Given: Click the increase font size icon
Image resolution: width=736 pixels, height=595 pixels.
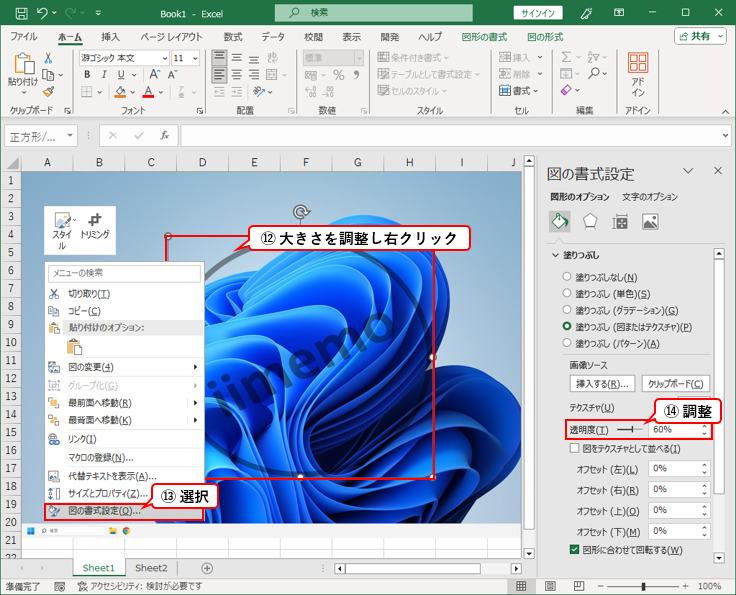Looking at the screenshot, I should coord(154,75).
